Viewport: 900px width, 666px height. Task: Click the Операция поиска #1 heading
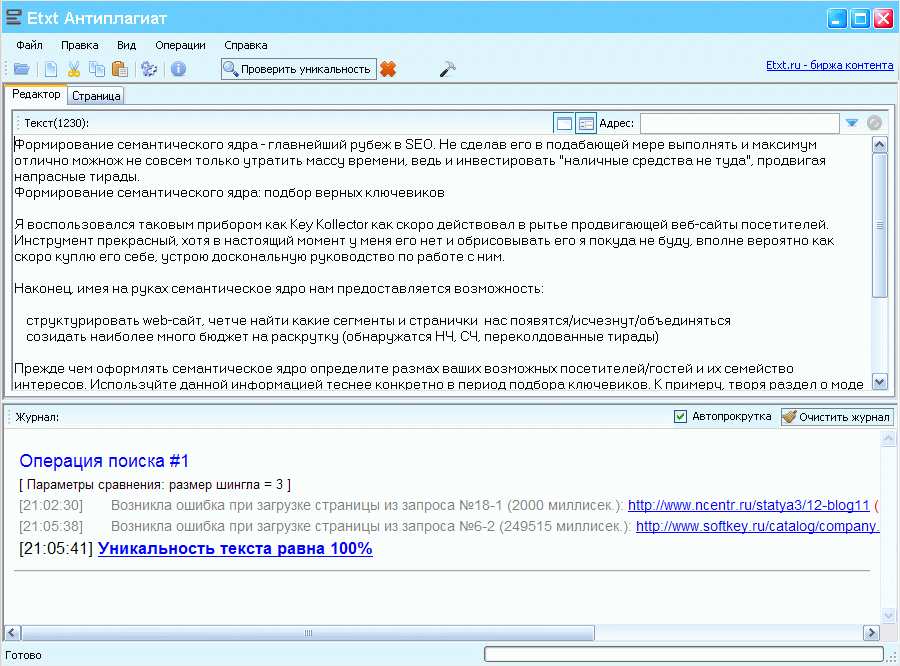point(104,460)
